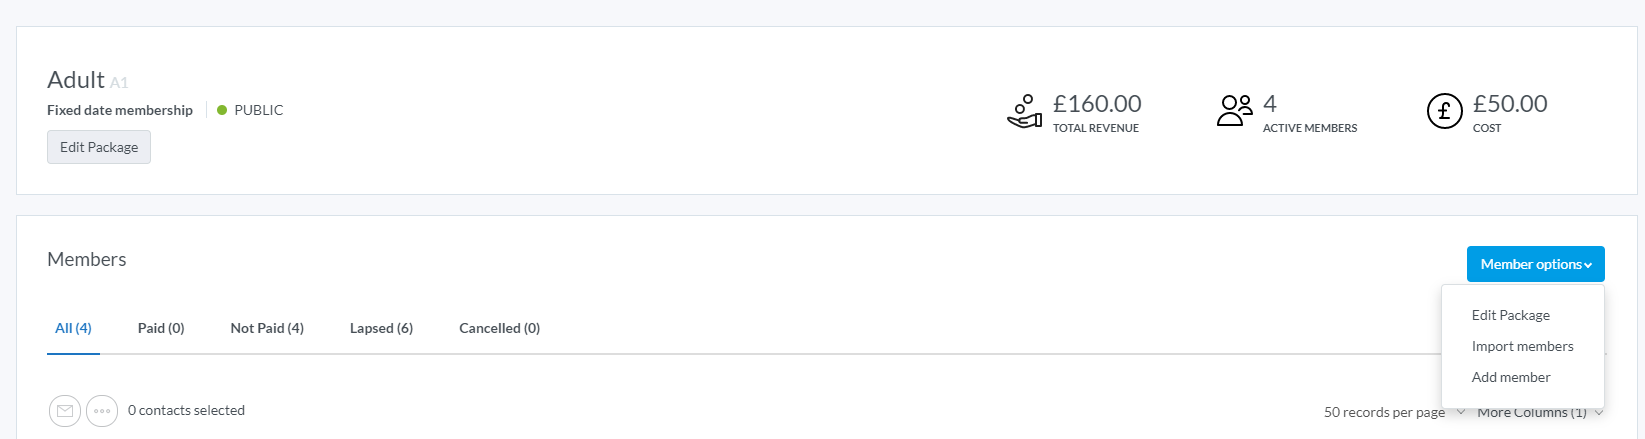This screenshot has height=439, width=1645.
Task: Click the green PUBLIC status dot
Action: [x=222, y=110]
